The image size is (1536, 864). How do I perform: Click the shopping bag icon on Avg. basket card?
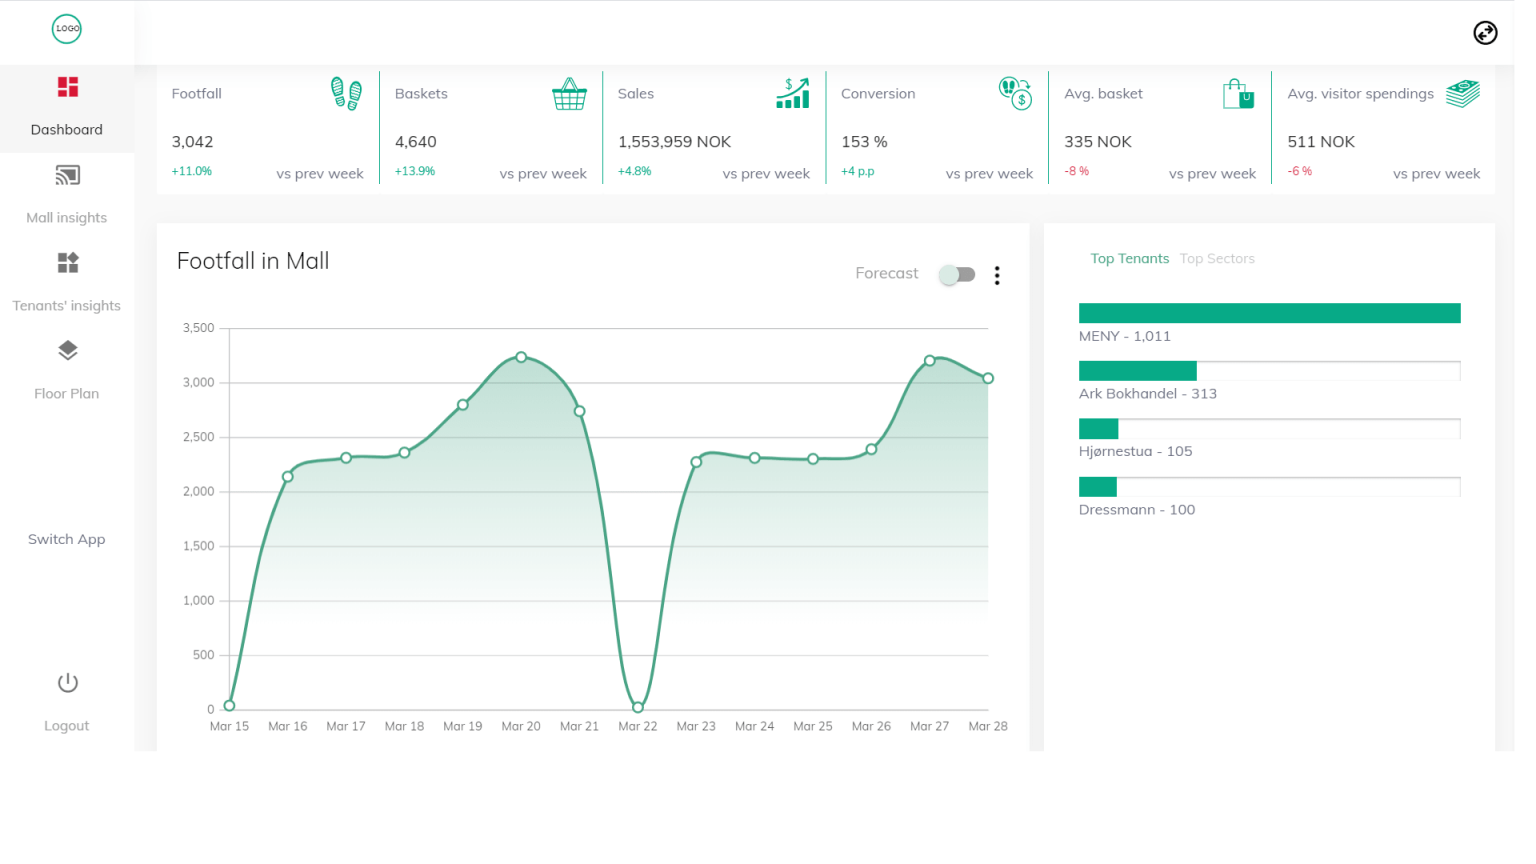[x=1239, y=93]
